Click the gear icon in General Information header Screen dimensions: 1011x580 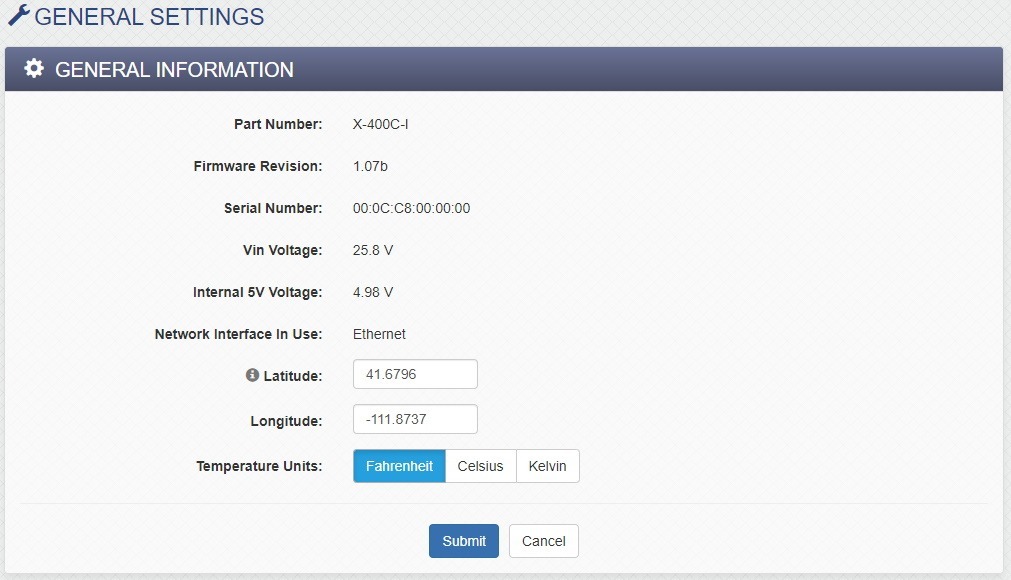click(x=34, y=69)
